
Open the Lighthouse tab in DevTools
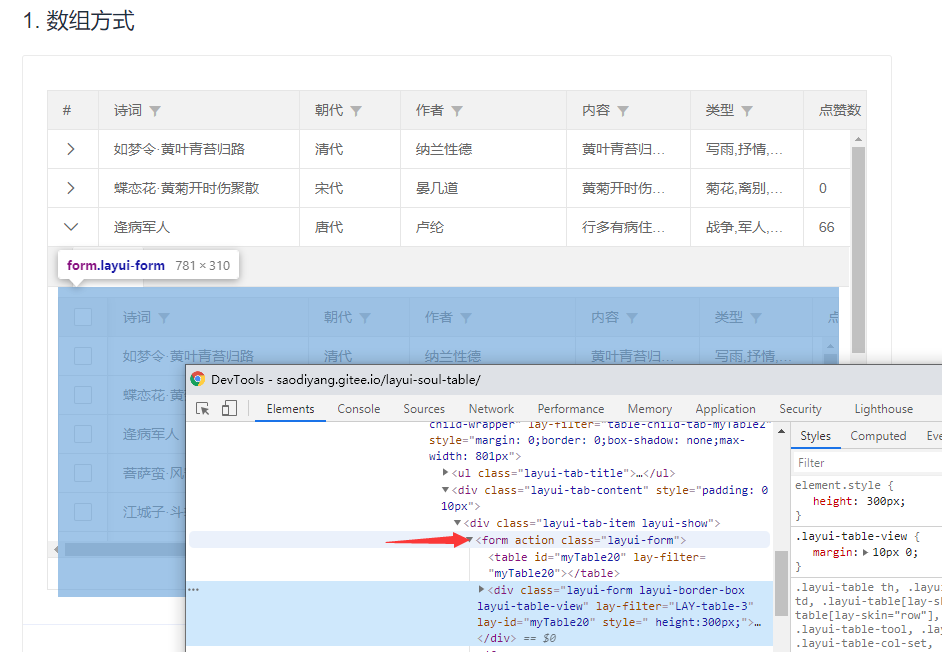click(x=884, y=409)
